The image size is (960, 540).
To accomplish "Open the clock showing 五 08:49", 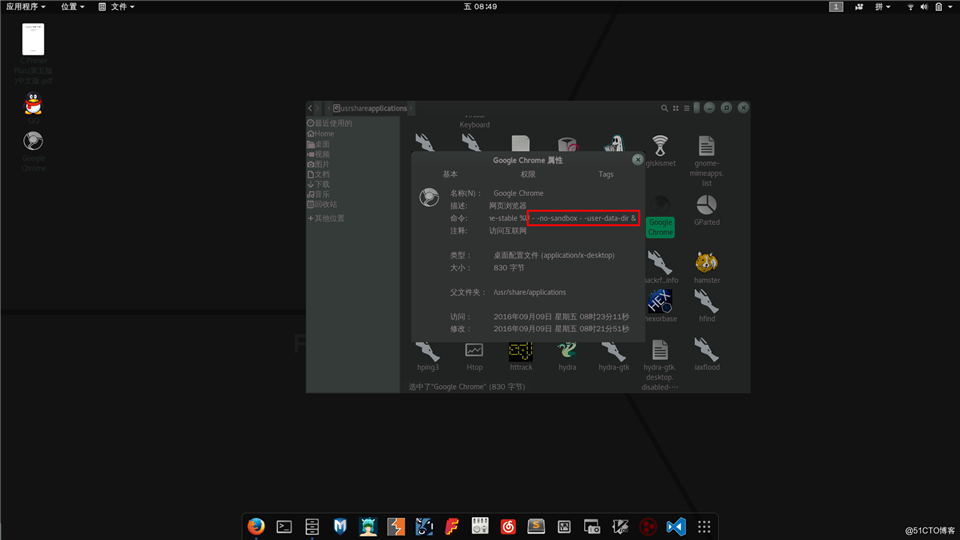I will (x=480, y=7).
